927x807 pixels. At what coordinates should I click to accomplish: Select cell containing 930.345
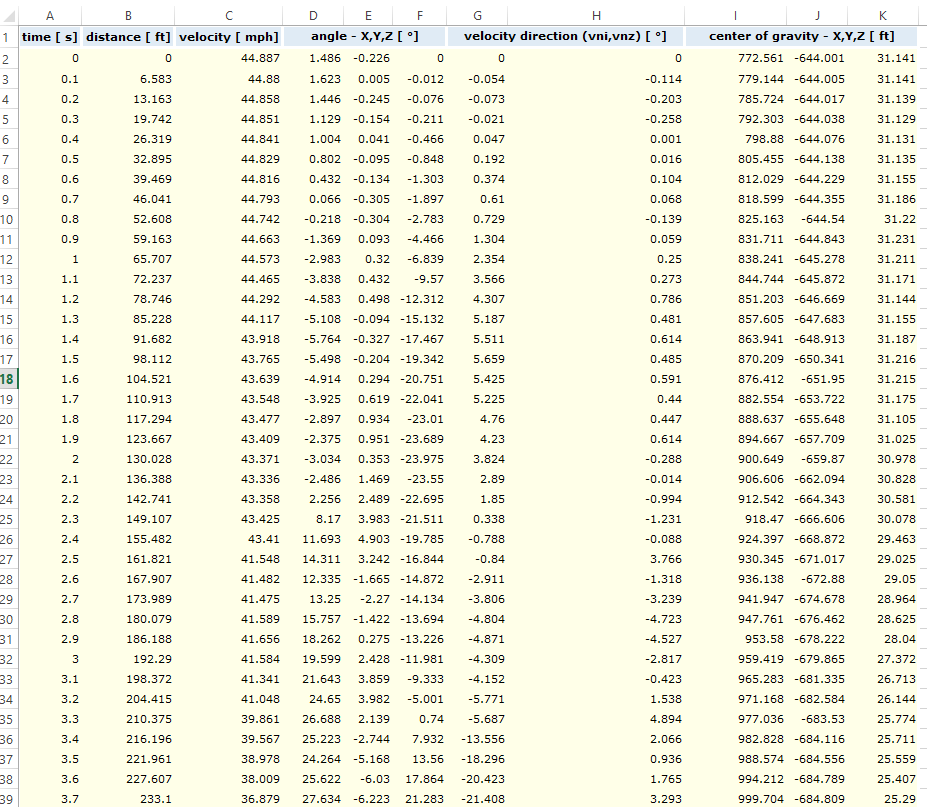tap(735, 559)
